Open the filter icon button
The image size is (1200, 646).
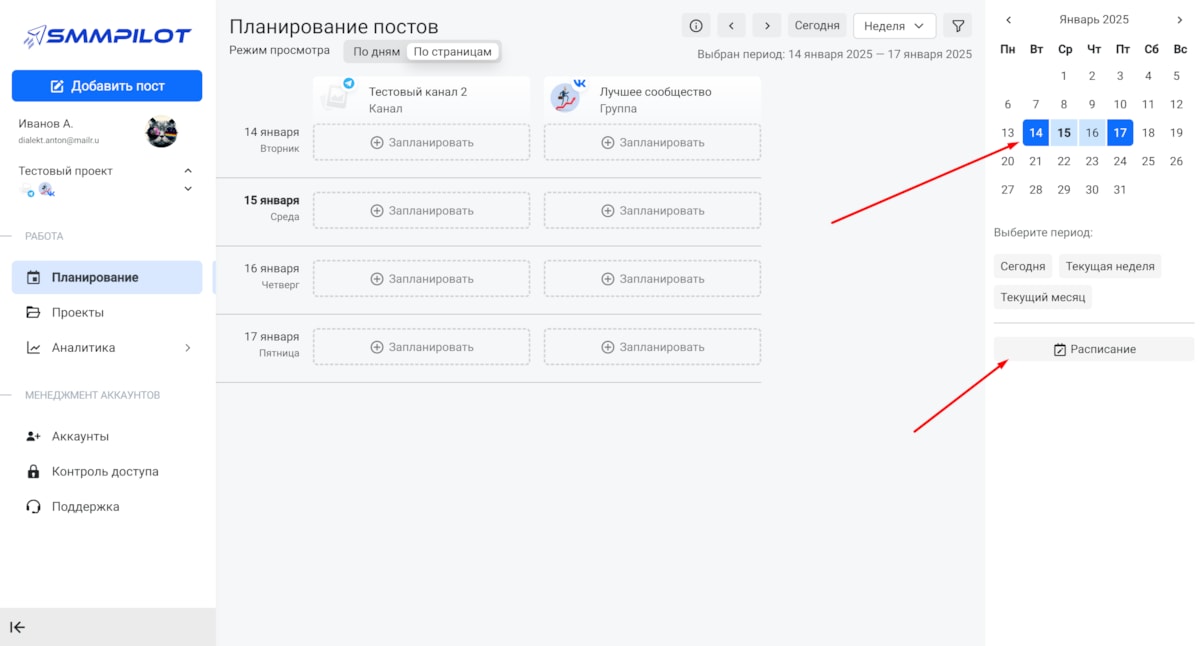[x=957, y=26]
